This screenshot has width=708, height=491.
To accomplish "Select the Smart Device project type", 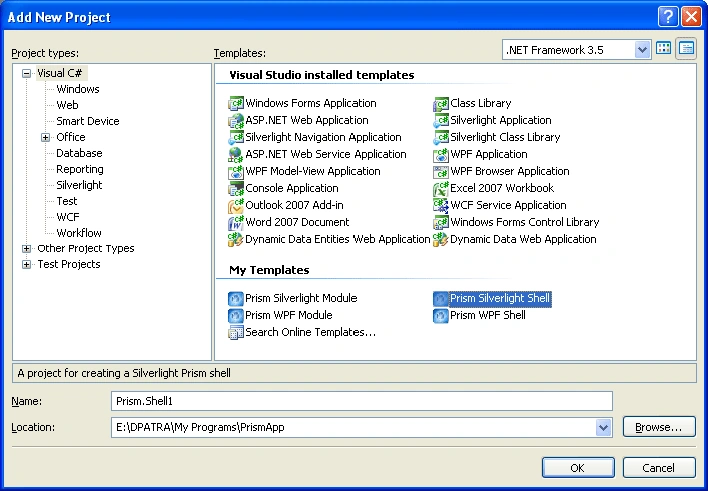I will [88, 121].
